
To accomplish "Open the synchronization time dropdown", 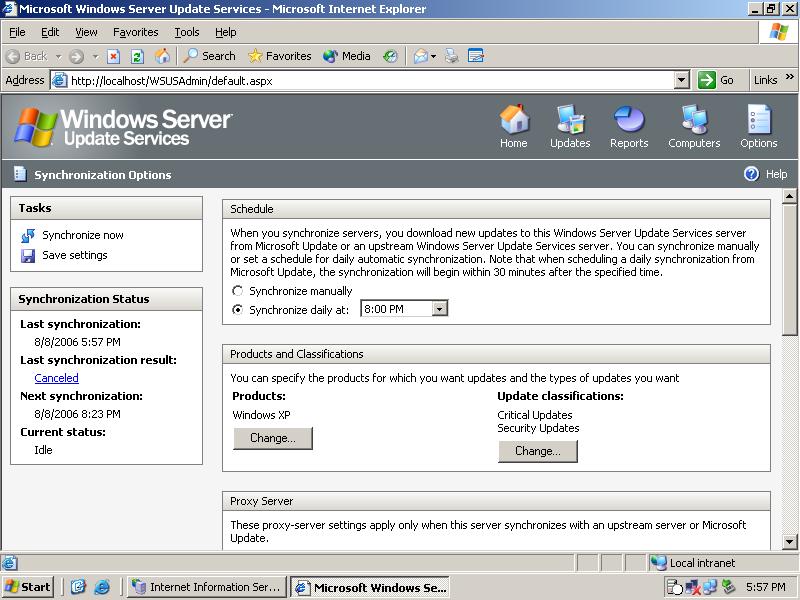I will pos(439,309).
